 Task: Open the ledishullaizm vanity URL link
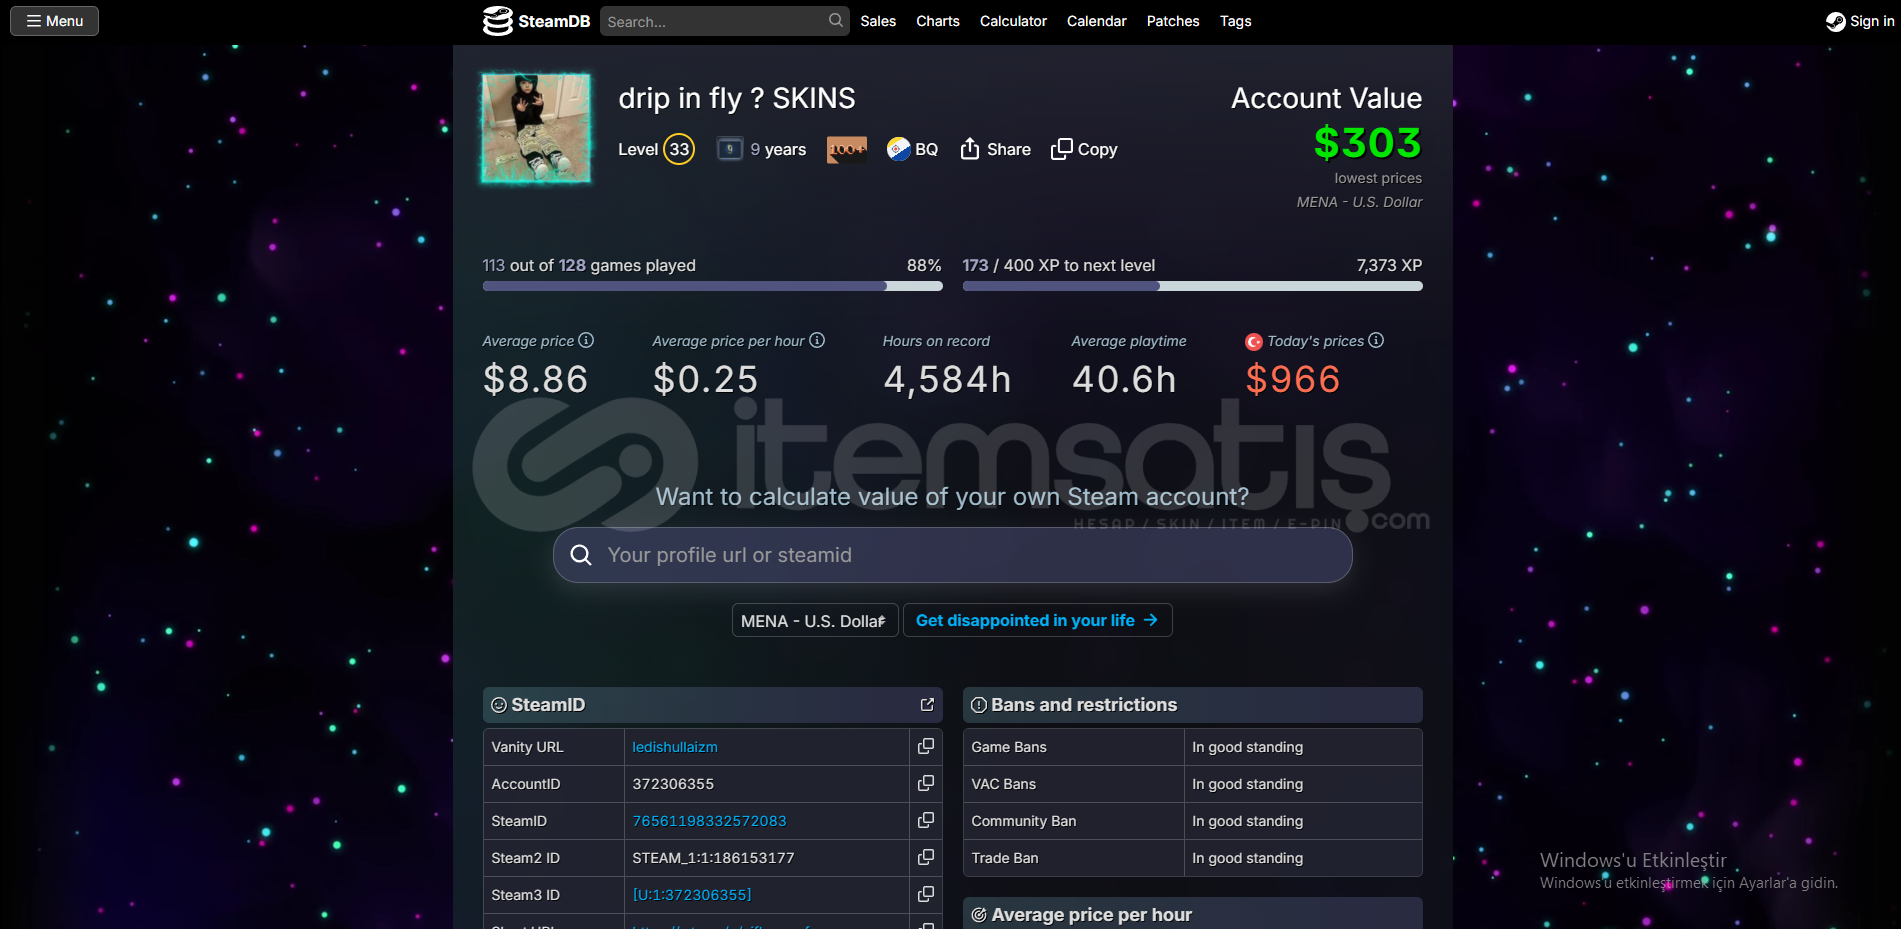pos(675,747)
